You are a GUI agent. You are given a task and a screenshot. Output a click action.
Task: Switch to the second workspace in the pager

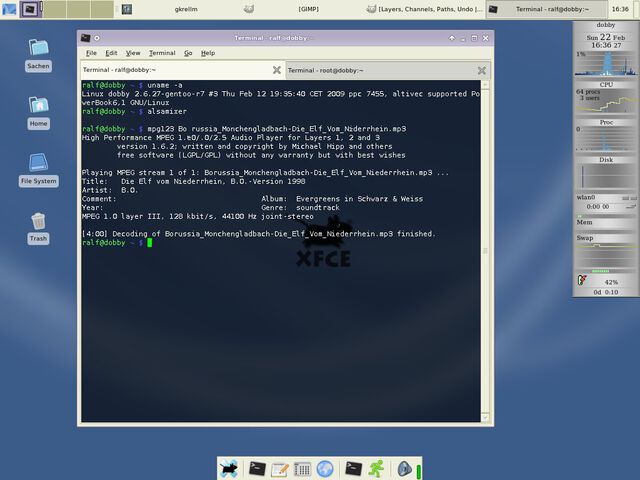tap(55, 9)
